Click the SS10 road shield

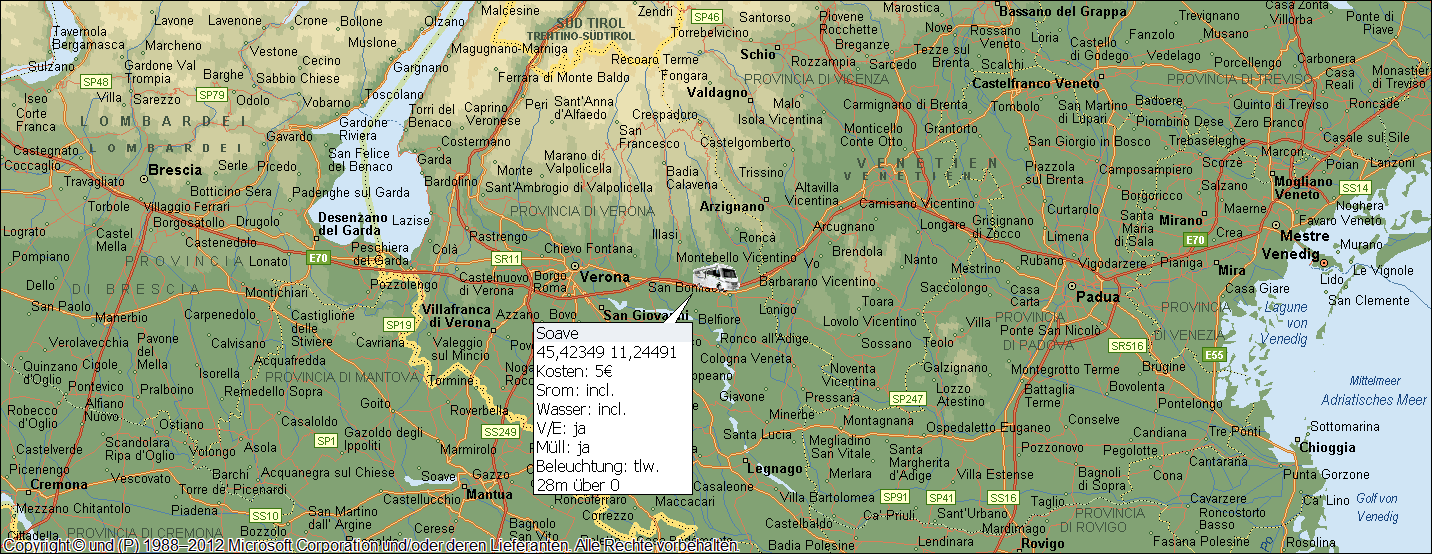[x=266, y=516]
